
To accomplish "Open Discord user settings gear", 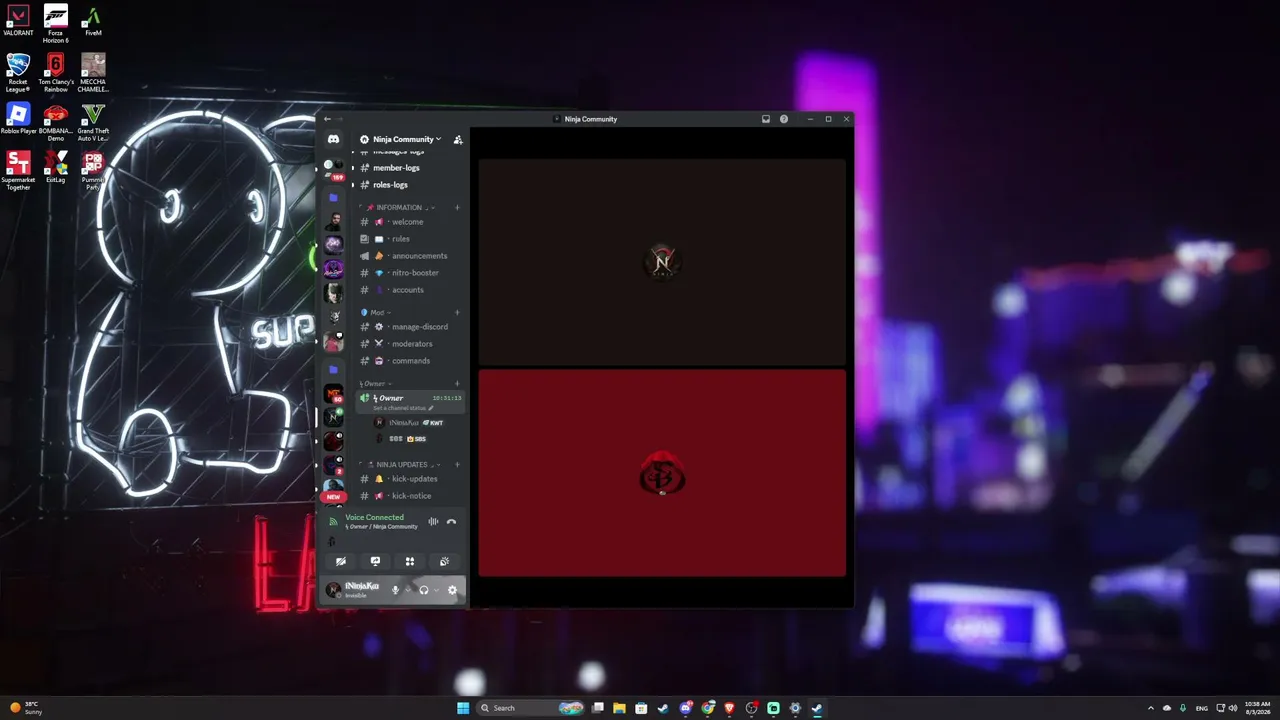I will 452,590.
